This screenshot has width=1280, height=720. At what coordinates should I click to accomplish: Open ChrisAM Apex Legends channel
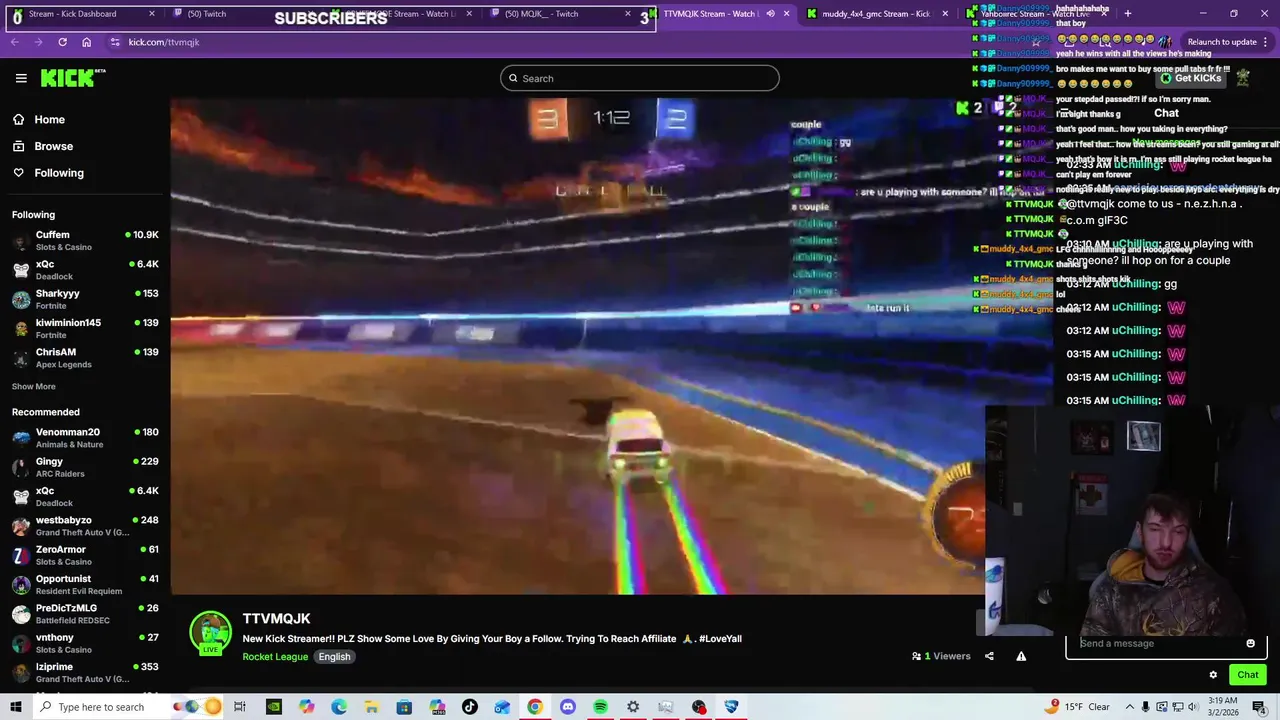(x=85, y=358)
